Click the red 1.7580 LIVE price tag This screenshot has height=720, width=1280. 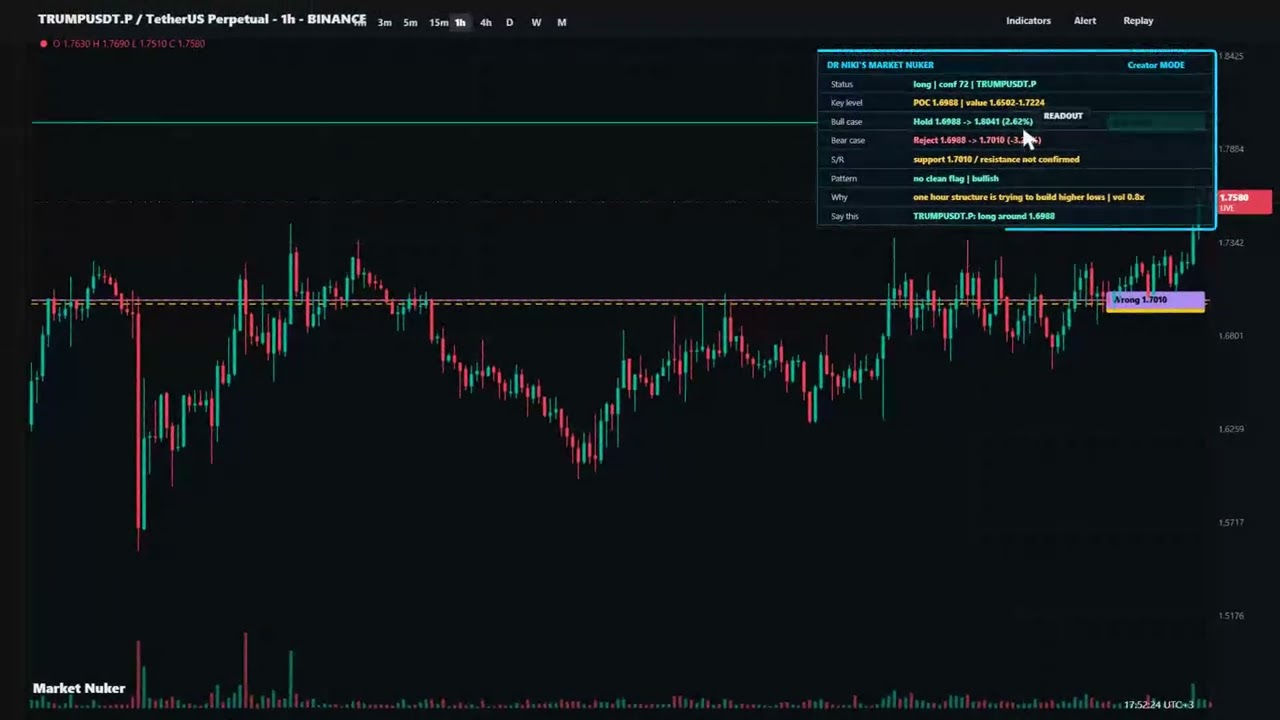tap(1244, 202)
